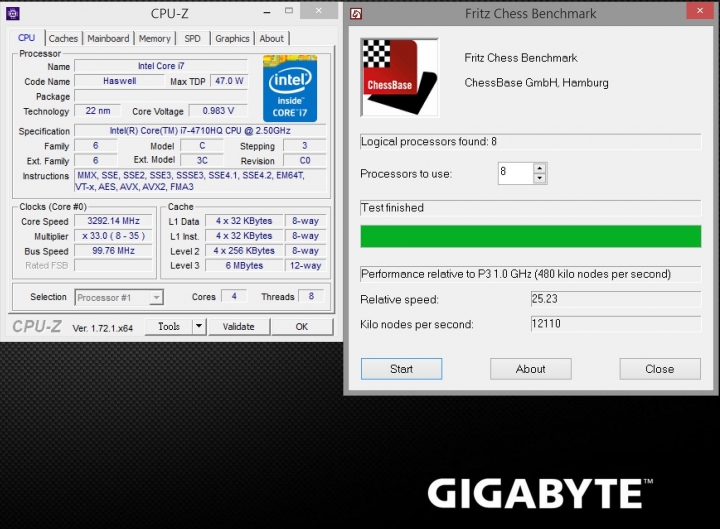
Task: Close the Fritz Chess Benchmark window via X
Action: click(x=699, y=11)
